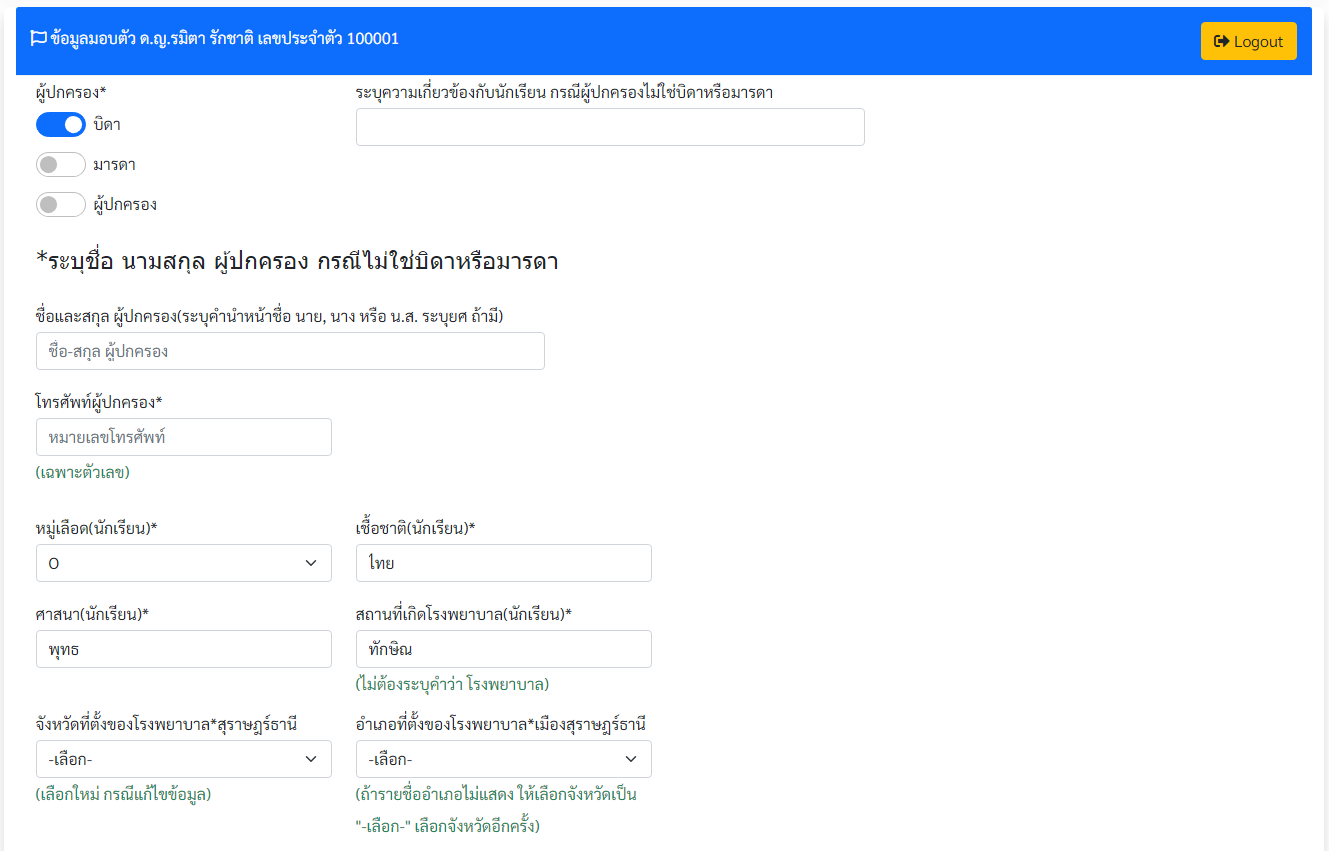Screen dimensions: 1329x851
Task: Click the guardian relationship input field
Action: 610,127
